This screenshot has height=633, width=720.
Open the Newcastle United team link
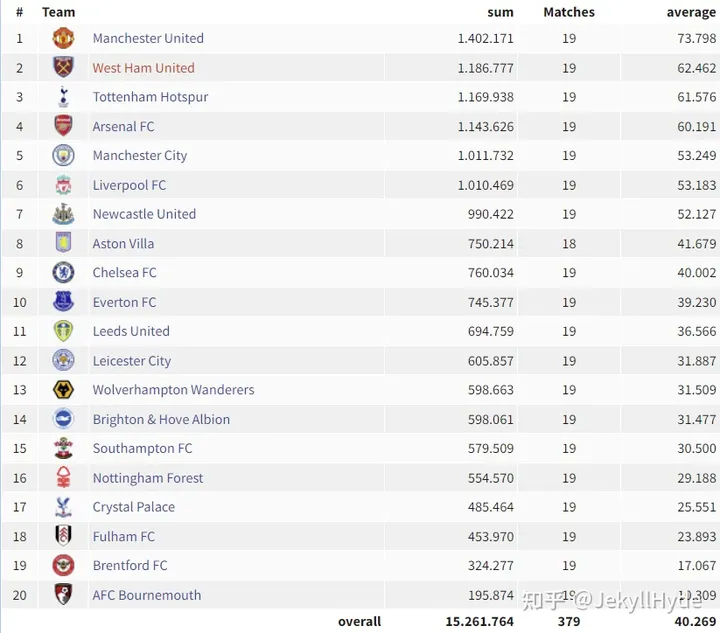(144, 214)
